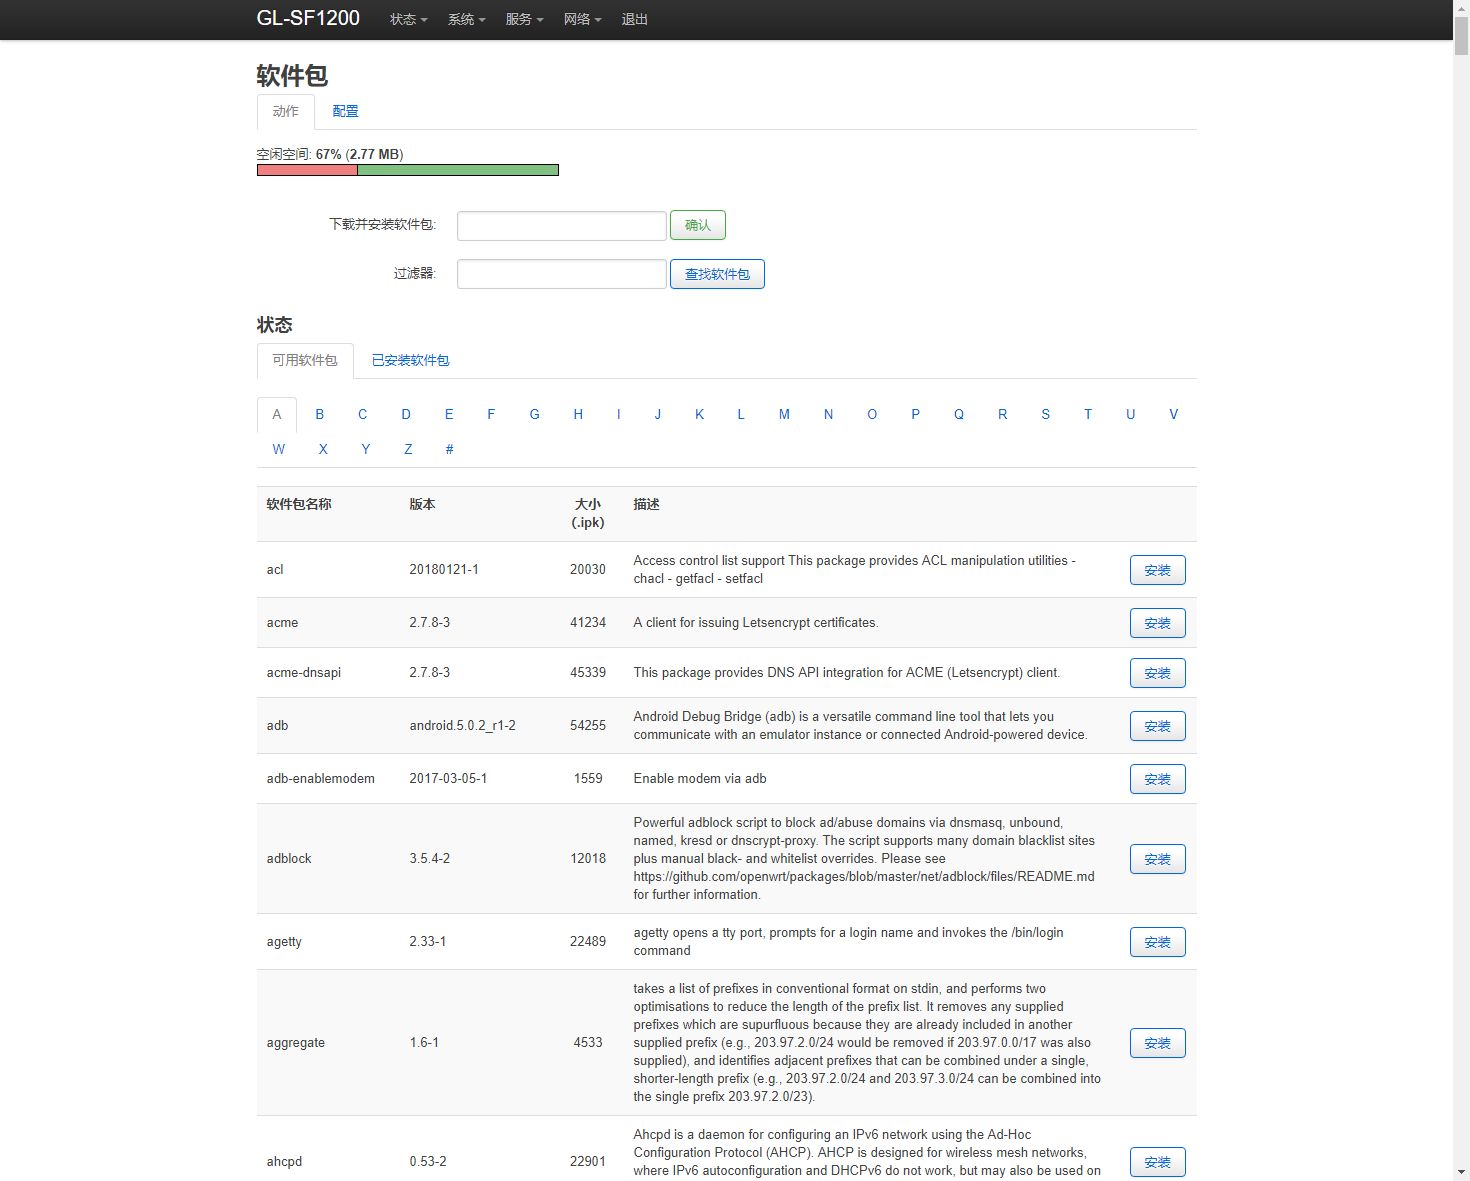This screenshot has width=1470, height=1181.
Task: Click the aggregate size value 4533
Action: tap(588, 1042)
